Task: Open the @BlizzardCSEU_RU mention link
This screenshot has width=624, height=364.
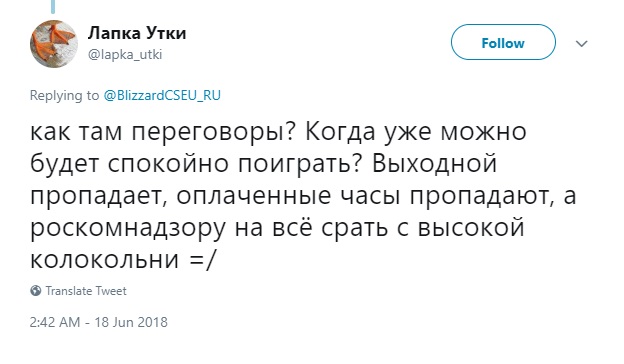Action: [x=162, y=95]
